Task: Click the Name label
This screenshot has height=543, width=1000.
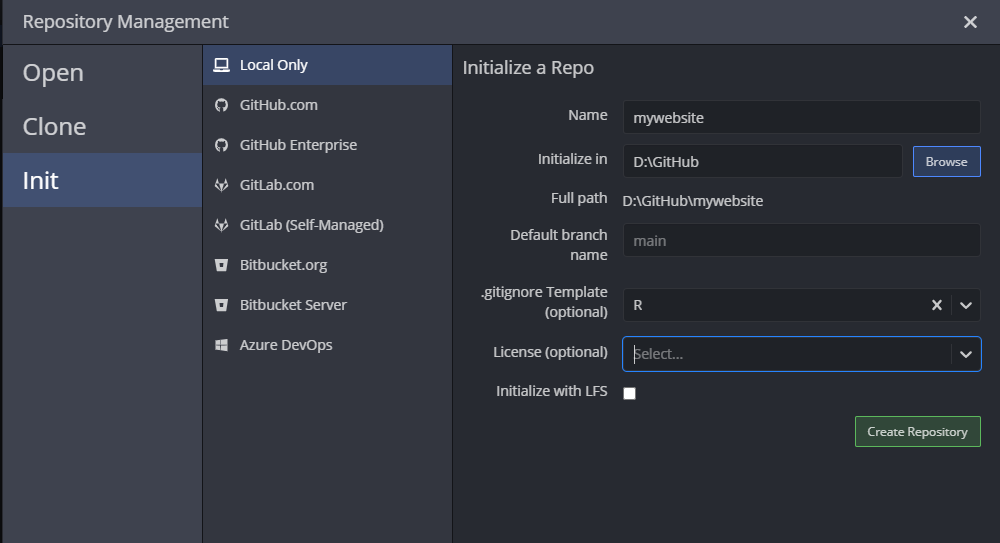Action: [588, 115]
